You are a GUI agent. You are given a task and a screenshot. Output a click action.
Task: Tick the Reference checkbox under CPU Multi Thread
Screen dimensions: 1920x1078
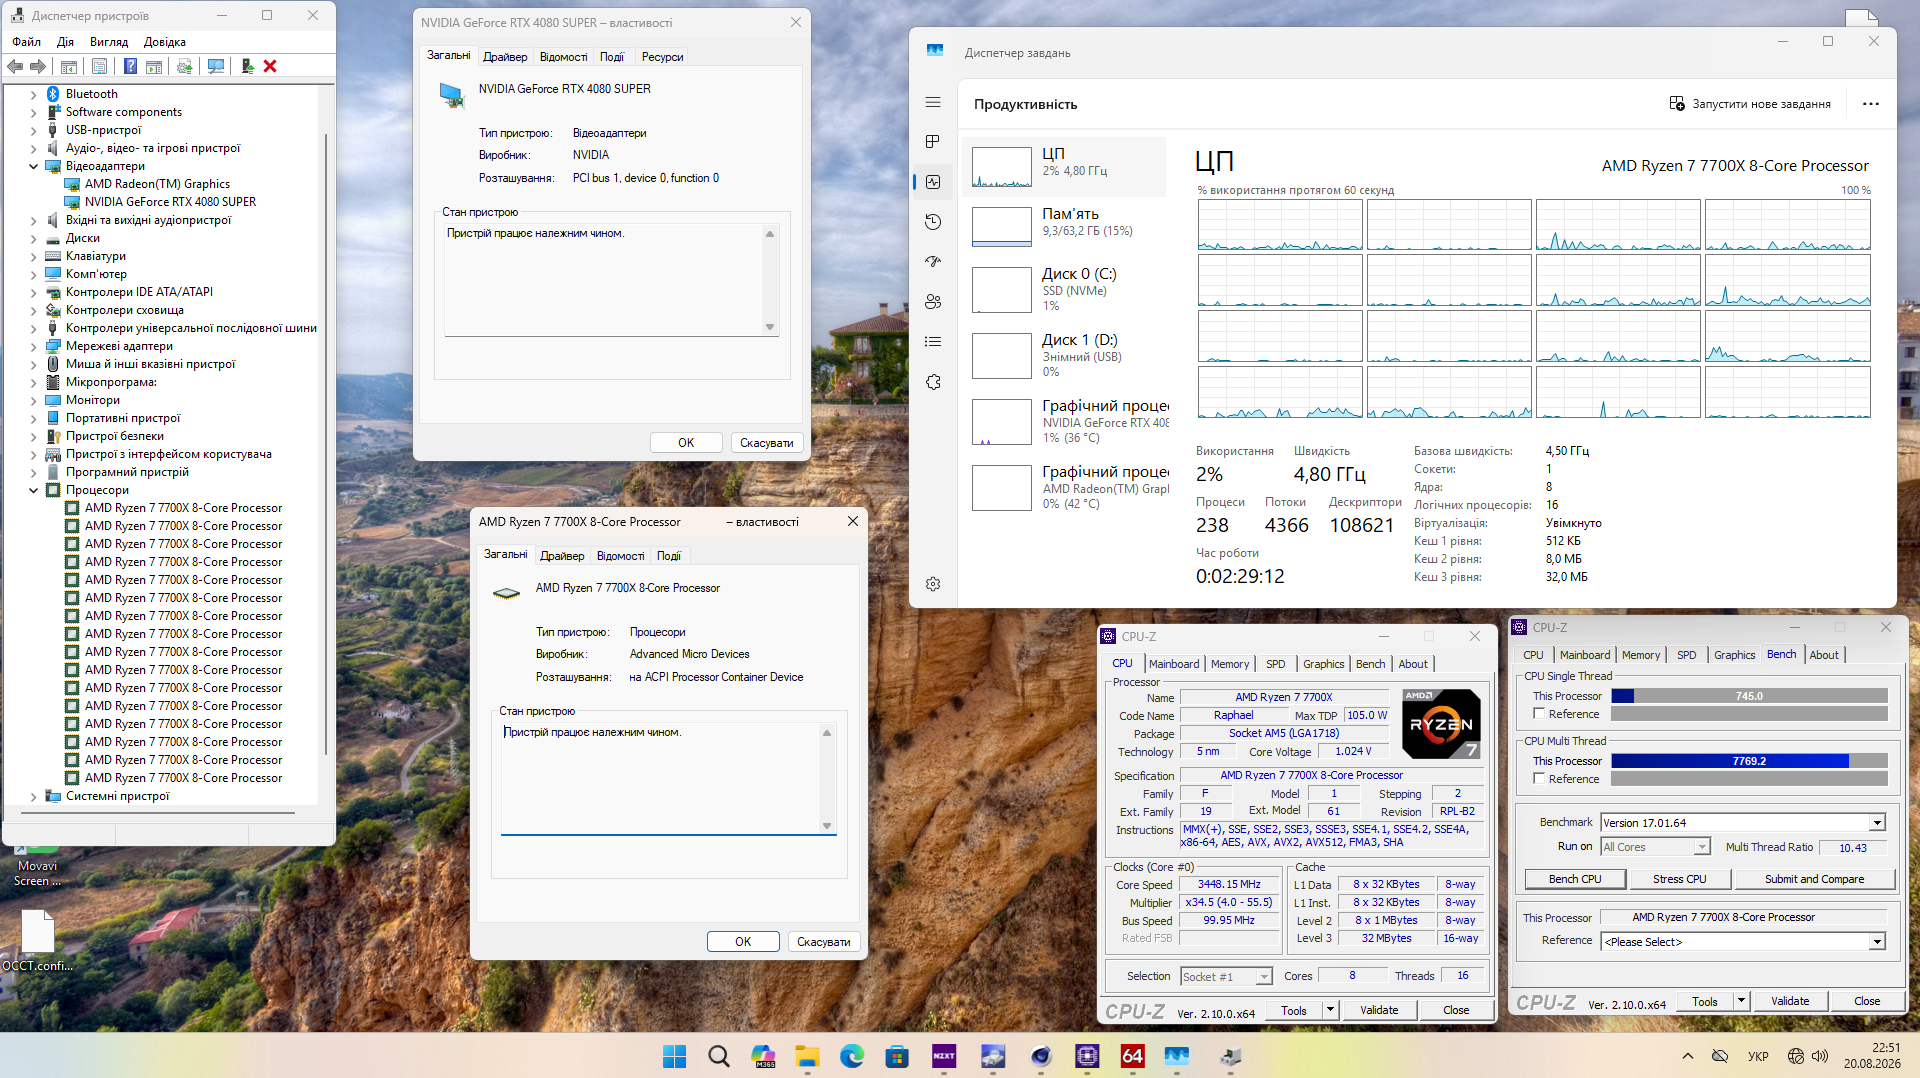point(1540,779)
